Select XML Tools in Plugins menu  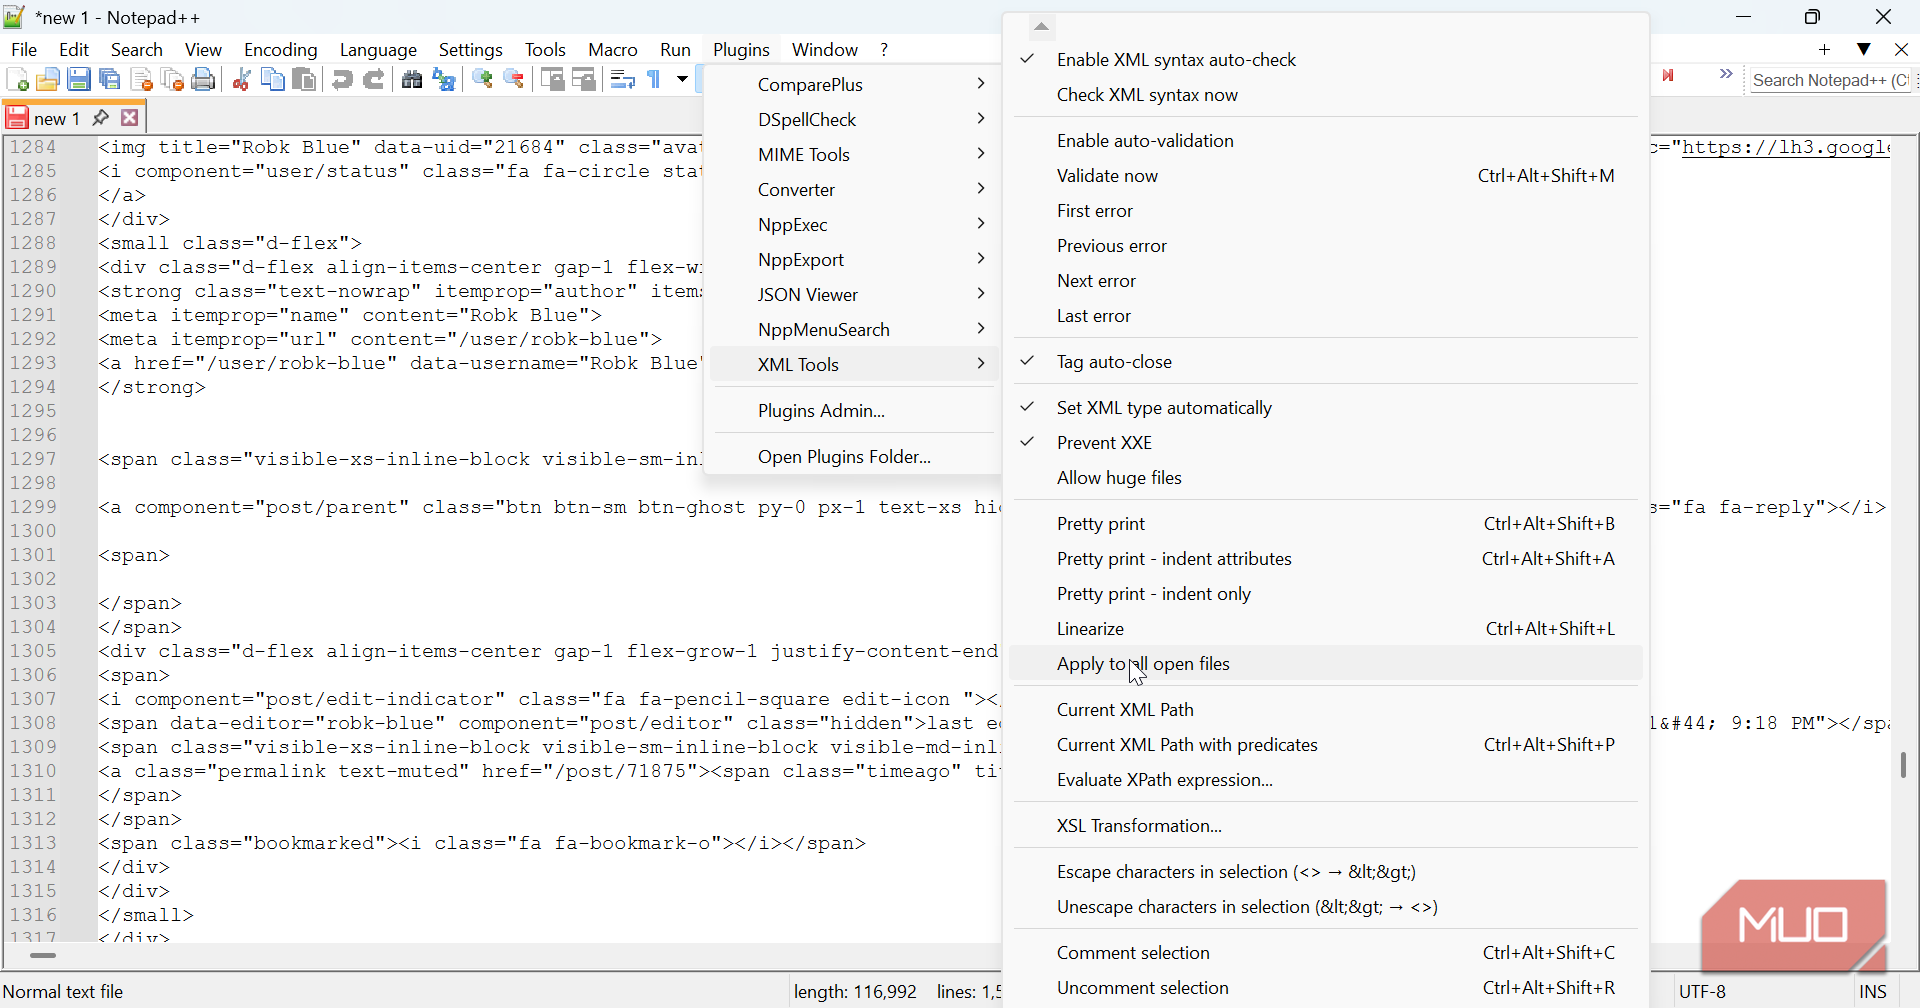tap(853, 365)
